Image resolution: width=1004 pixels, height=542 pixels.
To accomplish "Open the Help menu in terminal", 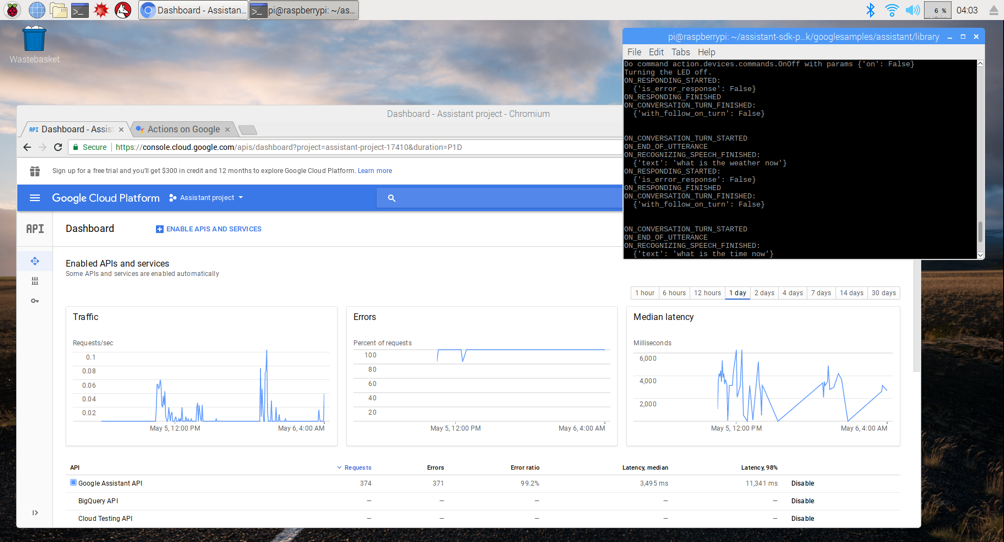I will point(706,52).
